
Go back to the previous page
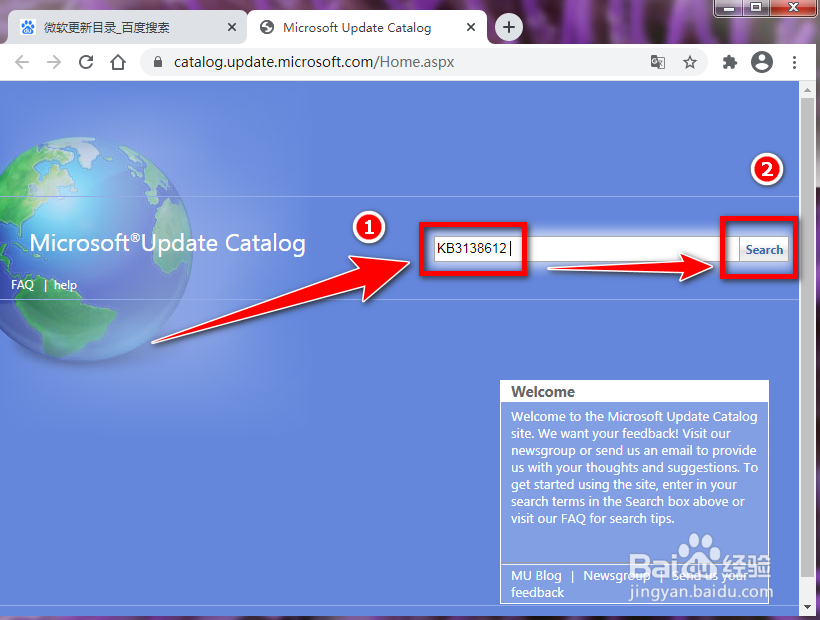(x=22, y=62)
